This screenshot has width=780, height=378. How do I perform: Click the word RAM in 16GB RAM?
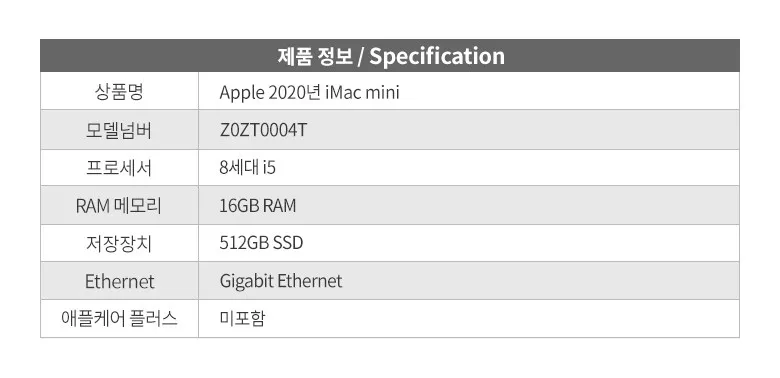[x=279, y=205]
